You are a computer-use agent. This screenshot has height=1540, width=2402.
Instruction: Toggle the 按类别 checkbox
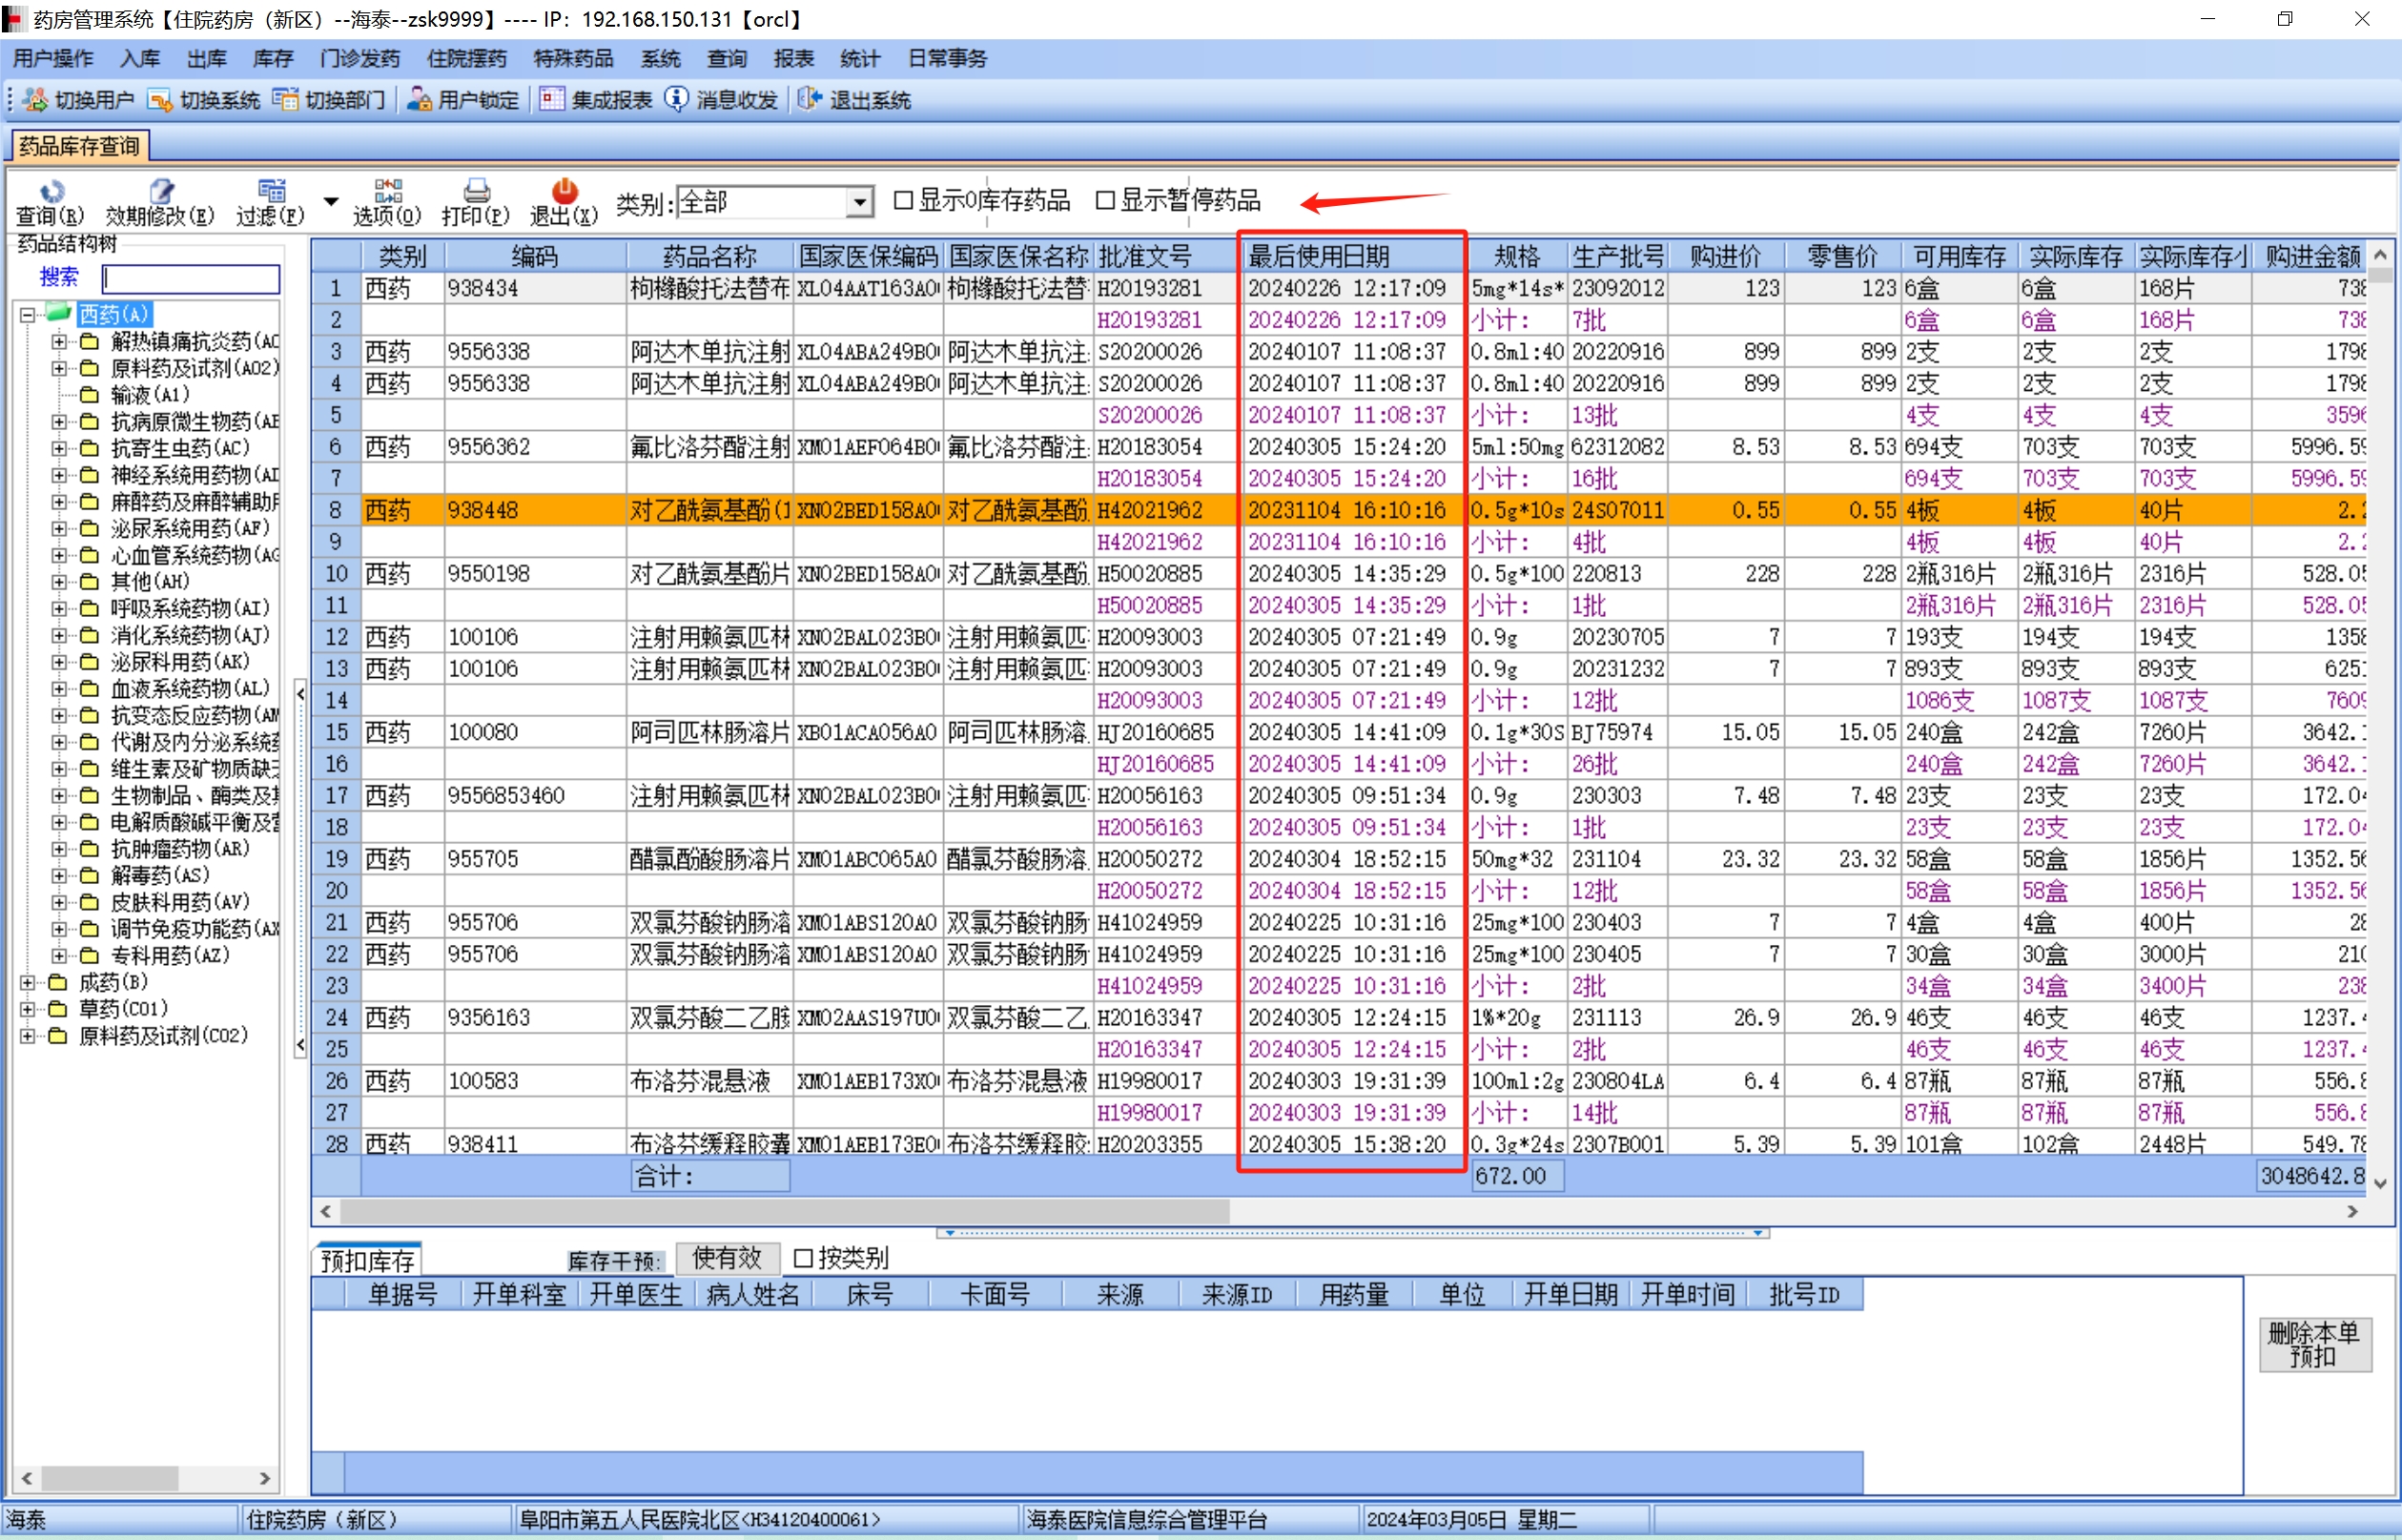803,1258
